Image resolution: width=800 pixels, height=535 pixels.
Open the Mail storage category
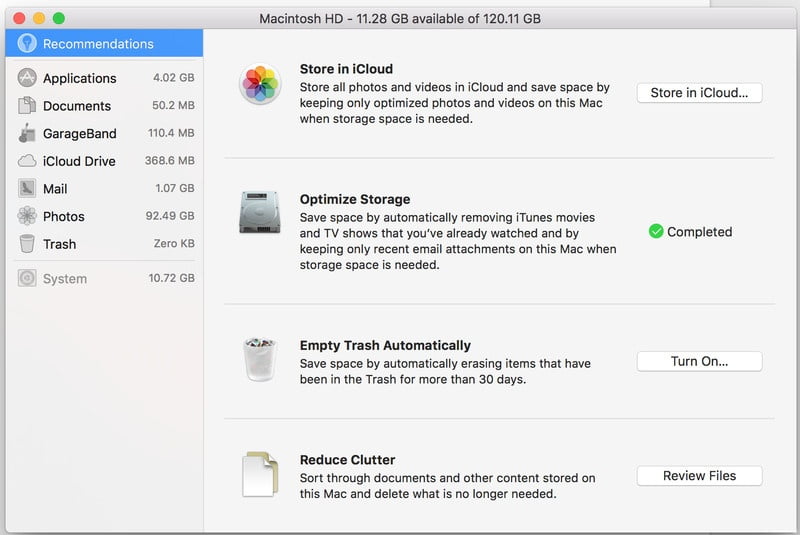pyautogui.click(x=104, y=189)
